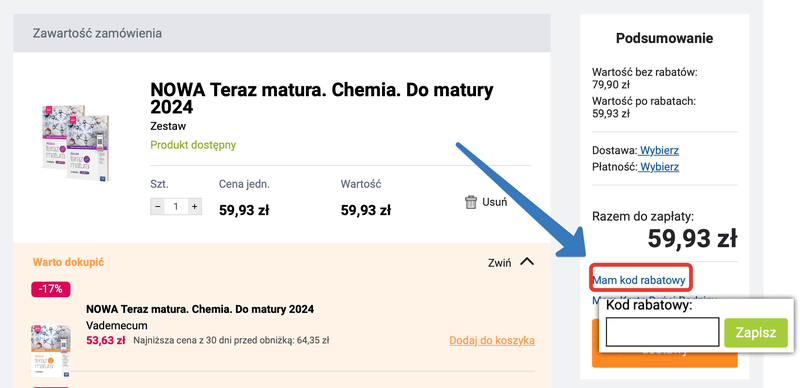Image resolution: width=800 pixels, height=388 pixels.
Task: Open the Zestaw book cover thumbnail
Action: click(76, 143)
